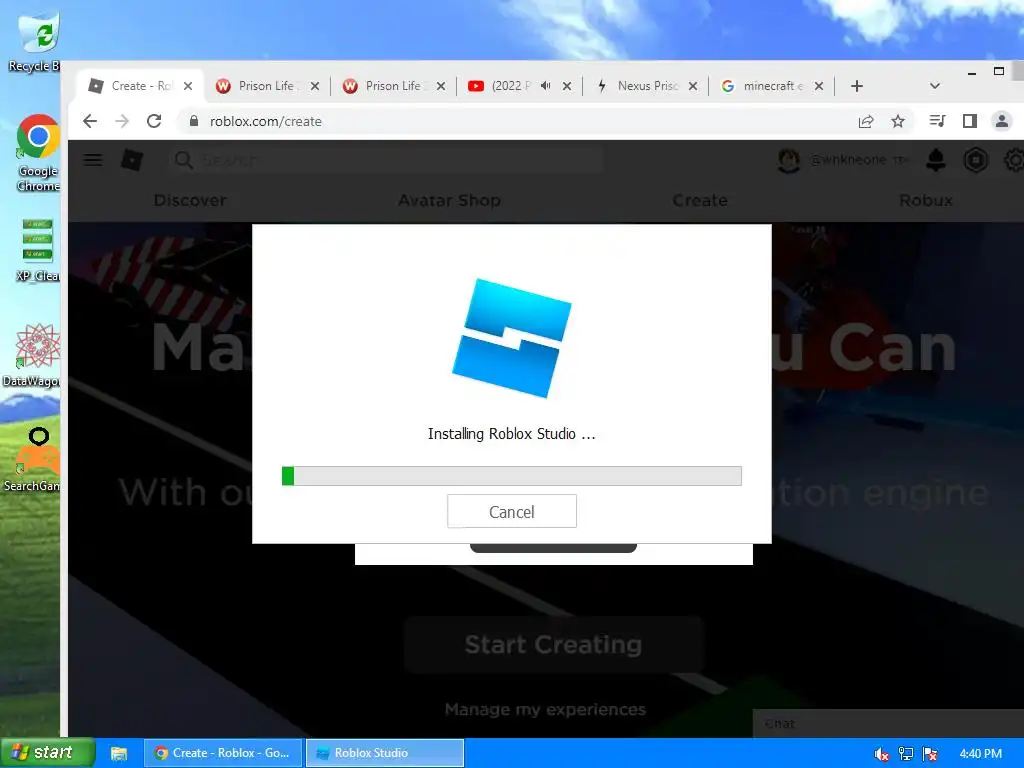Switch to the Google minecraft tab
1024x768 pixels.
pyautogui.click(x=772, y=86)
